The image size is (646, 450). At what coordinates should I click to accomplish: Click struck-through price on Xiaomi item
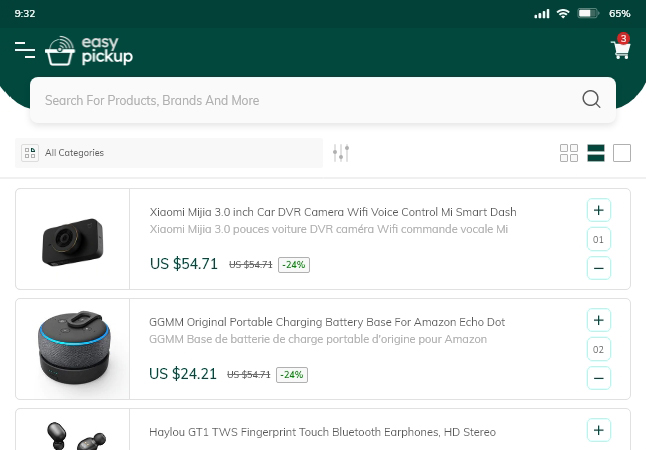tap(250, 265)
